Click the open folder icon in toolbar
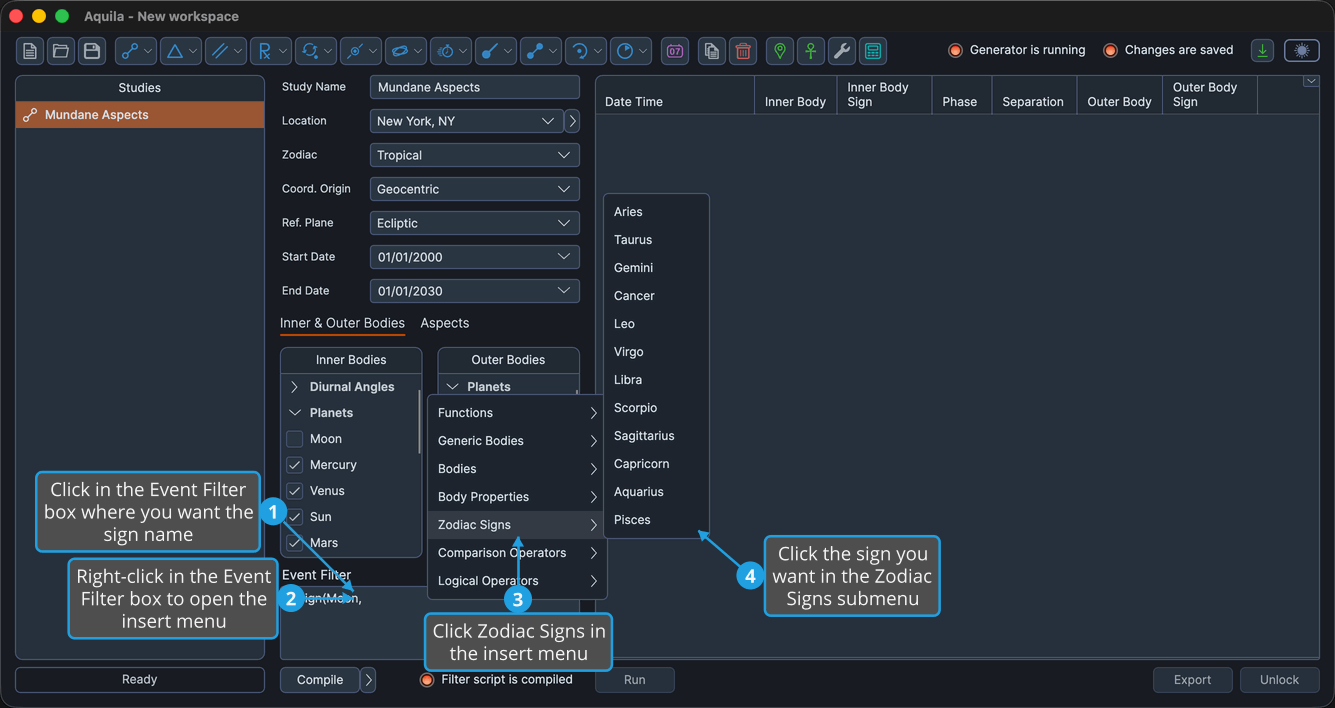Screen dimensions: 1335x708 tap(61, 51)
